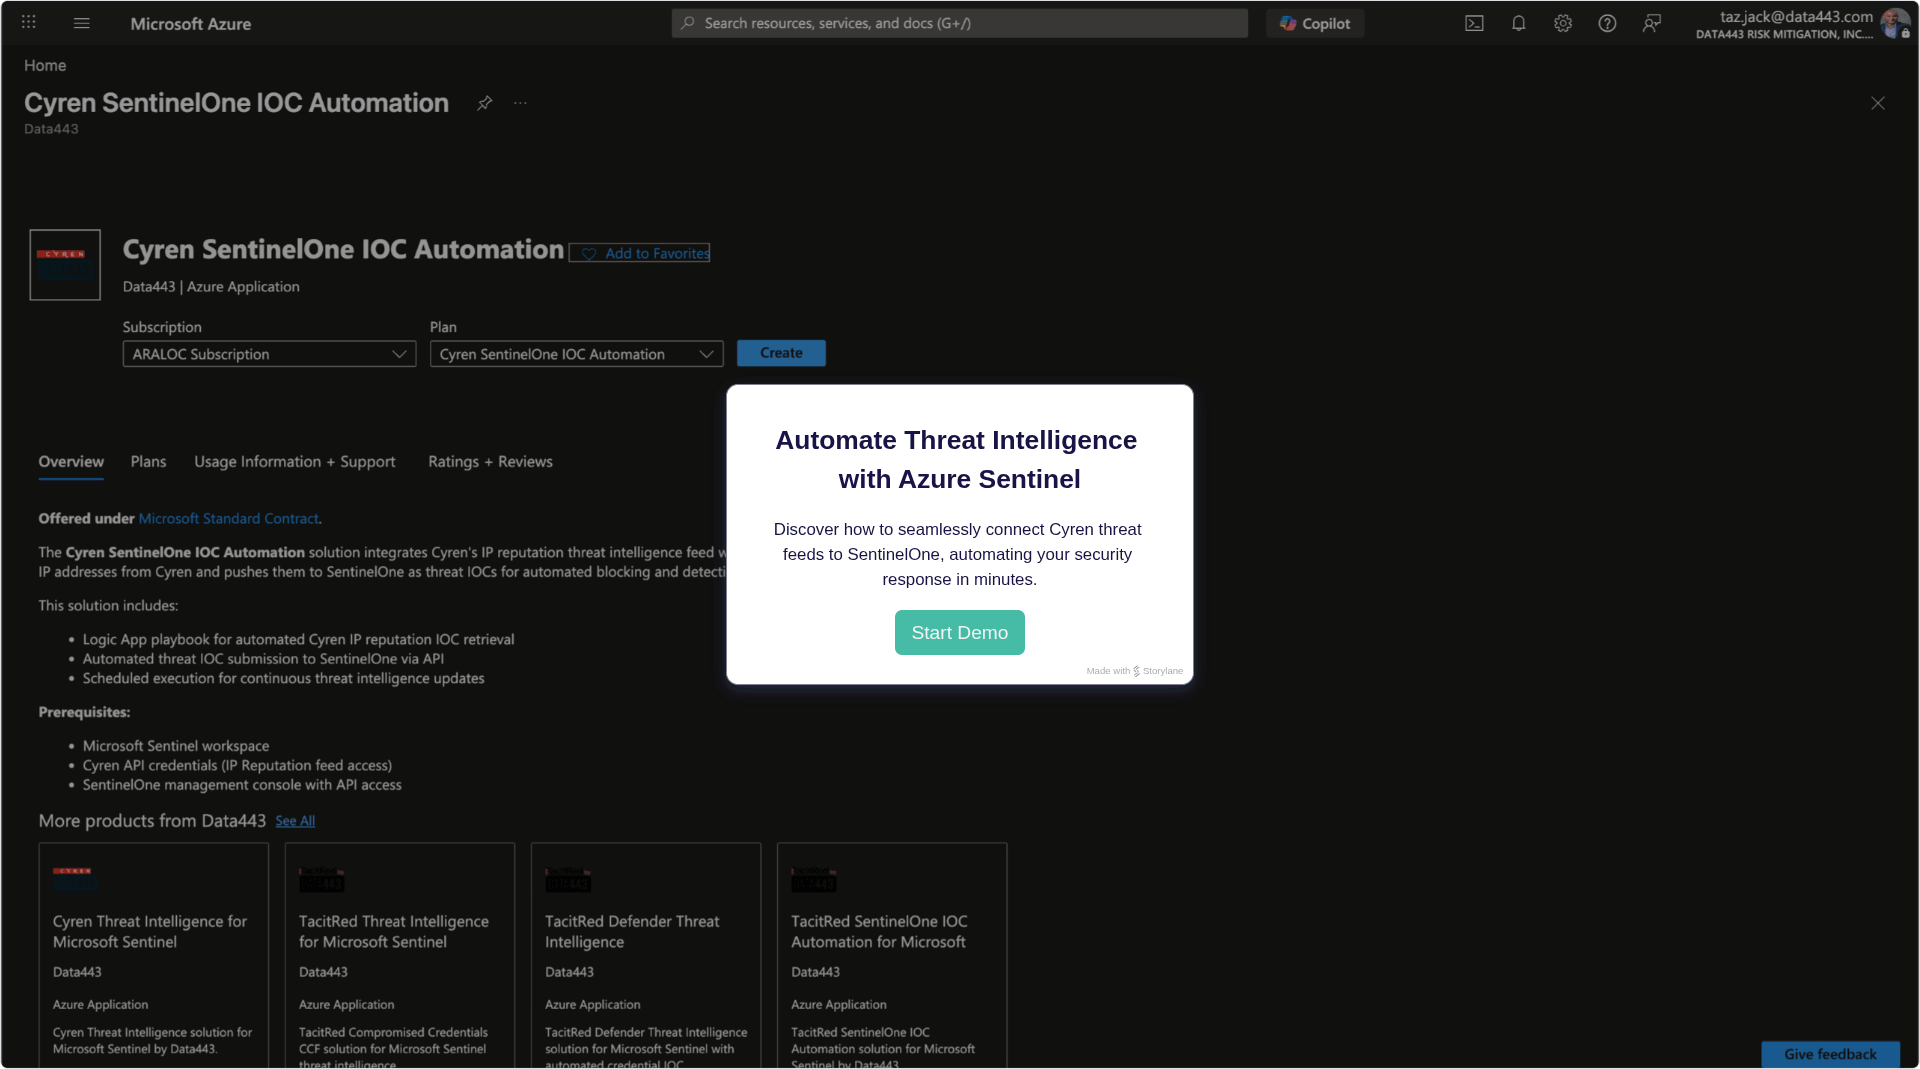Open the more options ellipsis beside title
Screen dimensions: 1920x1069
(520, 103)
